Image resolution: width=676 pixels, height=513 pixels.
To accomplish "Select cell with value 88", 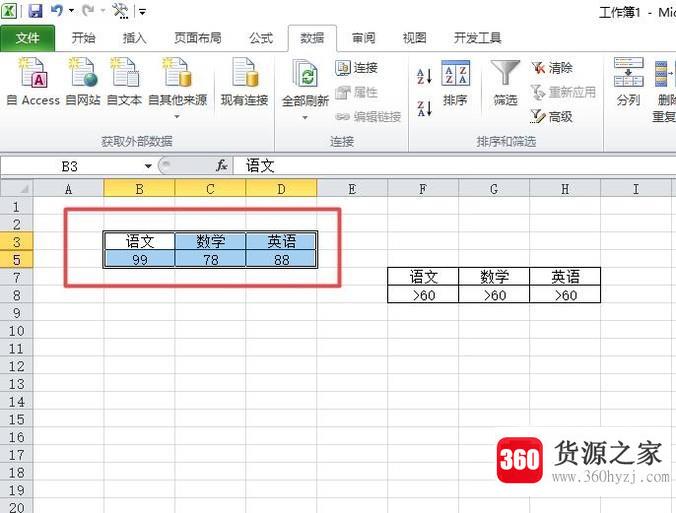I will 281,260.
